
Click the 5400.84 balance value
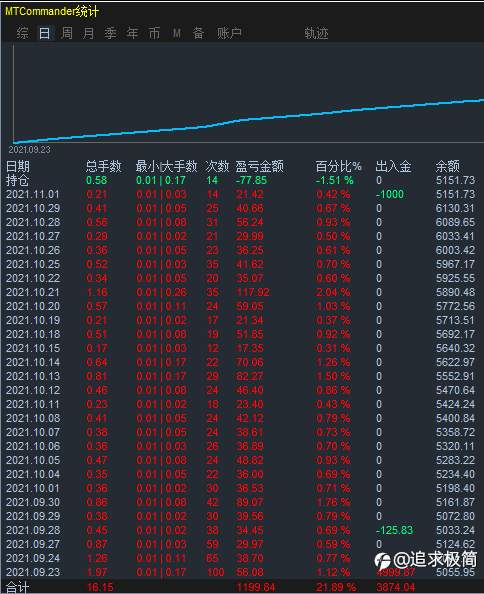tap(455, 419)
